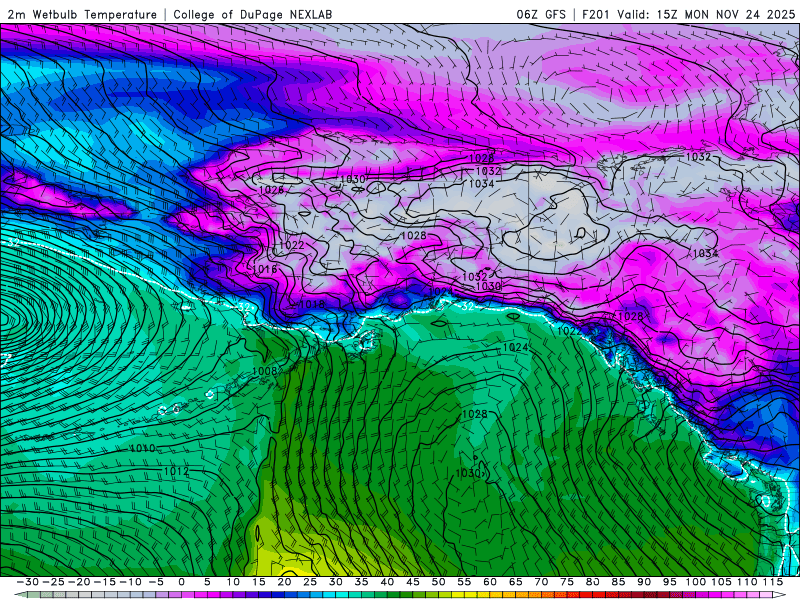Click the -10 value on the color scale
The height and width of the screenshot is (600, 800).
tap(130, 582)
